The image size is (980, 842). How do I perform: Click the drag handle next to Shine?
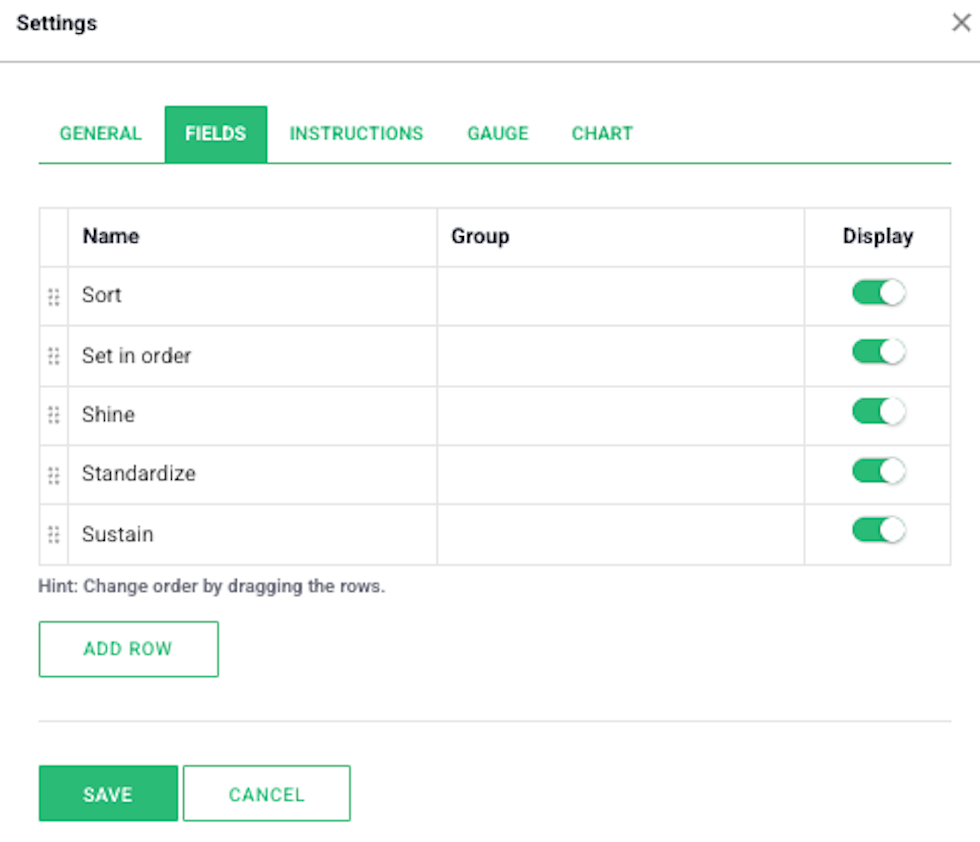tap(54, 415)
